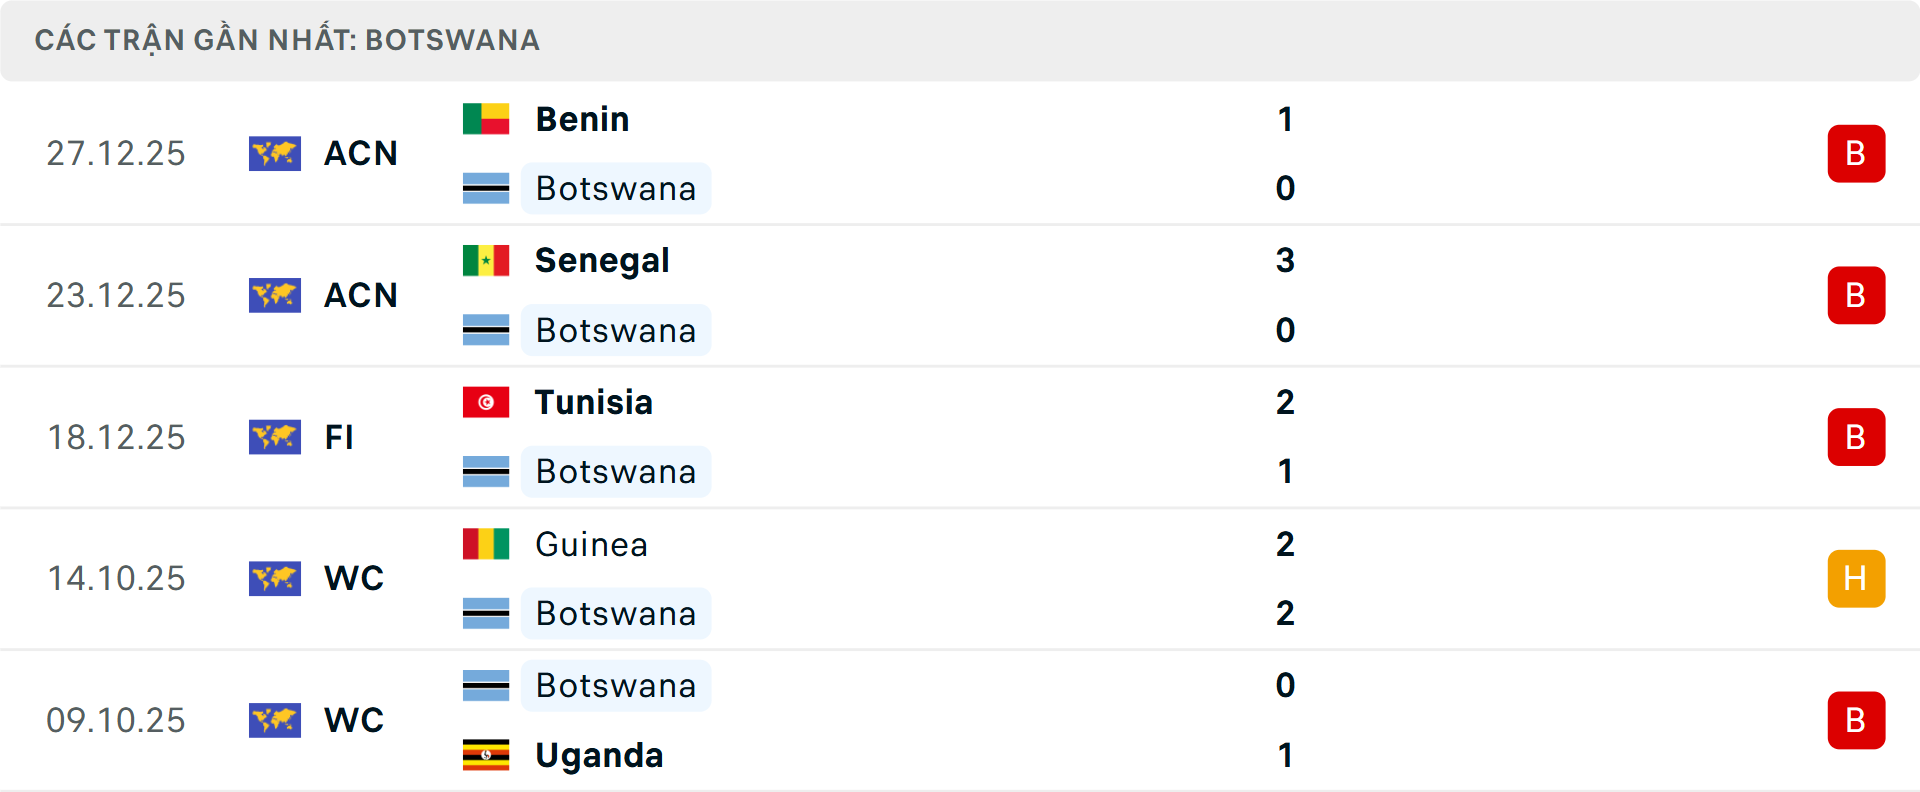This screenshot has width=1920, height=792.
Task: Toggle the red B result badge for Benin match
Action: [1857, 153]
